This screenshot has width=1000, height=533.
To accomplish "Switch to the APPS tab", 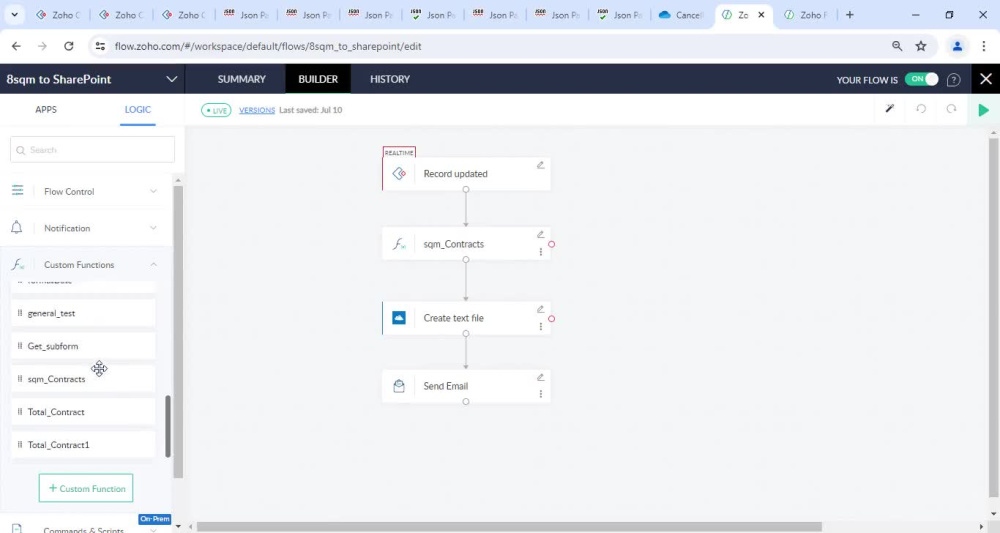I will point(46,110).
